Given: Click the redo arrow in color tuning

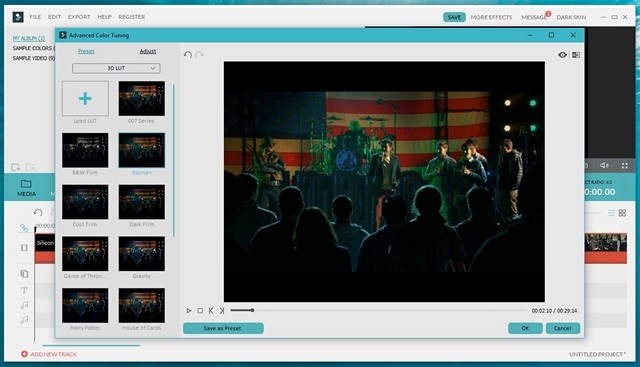Looking at the screenshot, I should click(x=199, y=55).
